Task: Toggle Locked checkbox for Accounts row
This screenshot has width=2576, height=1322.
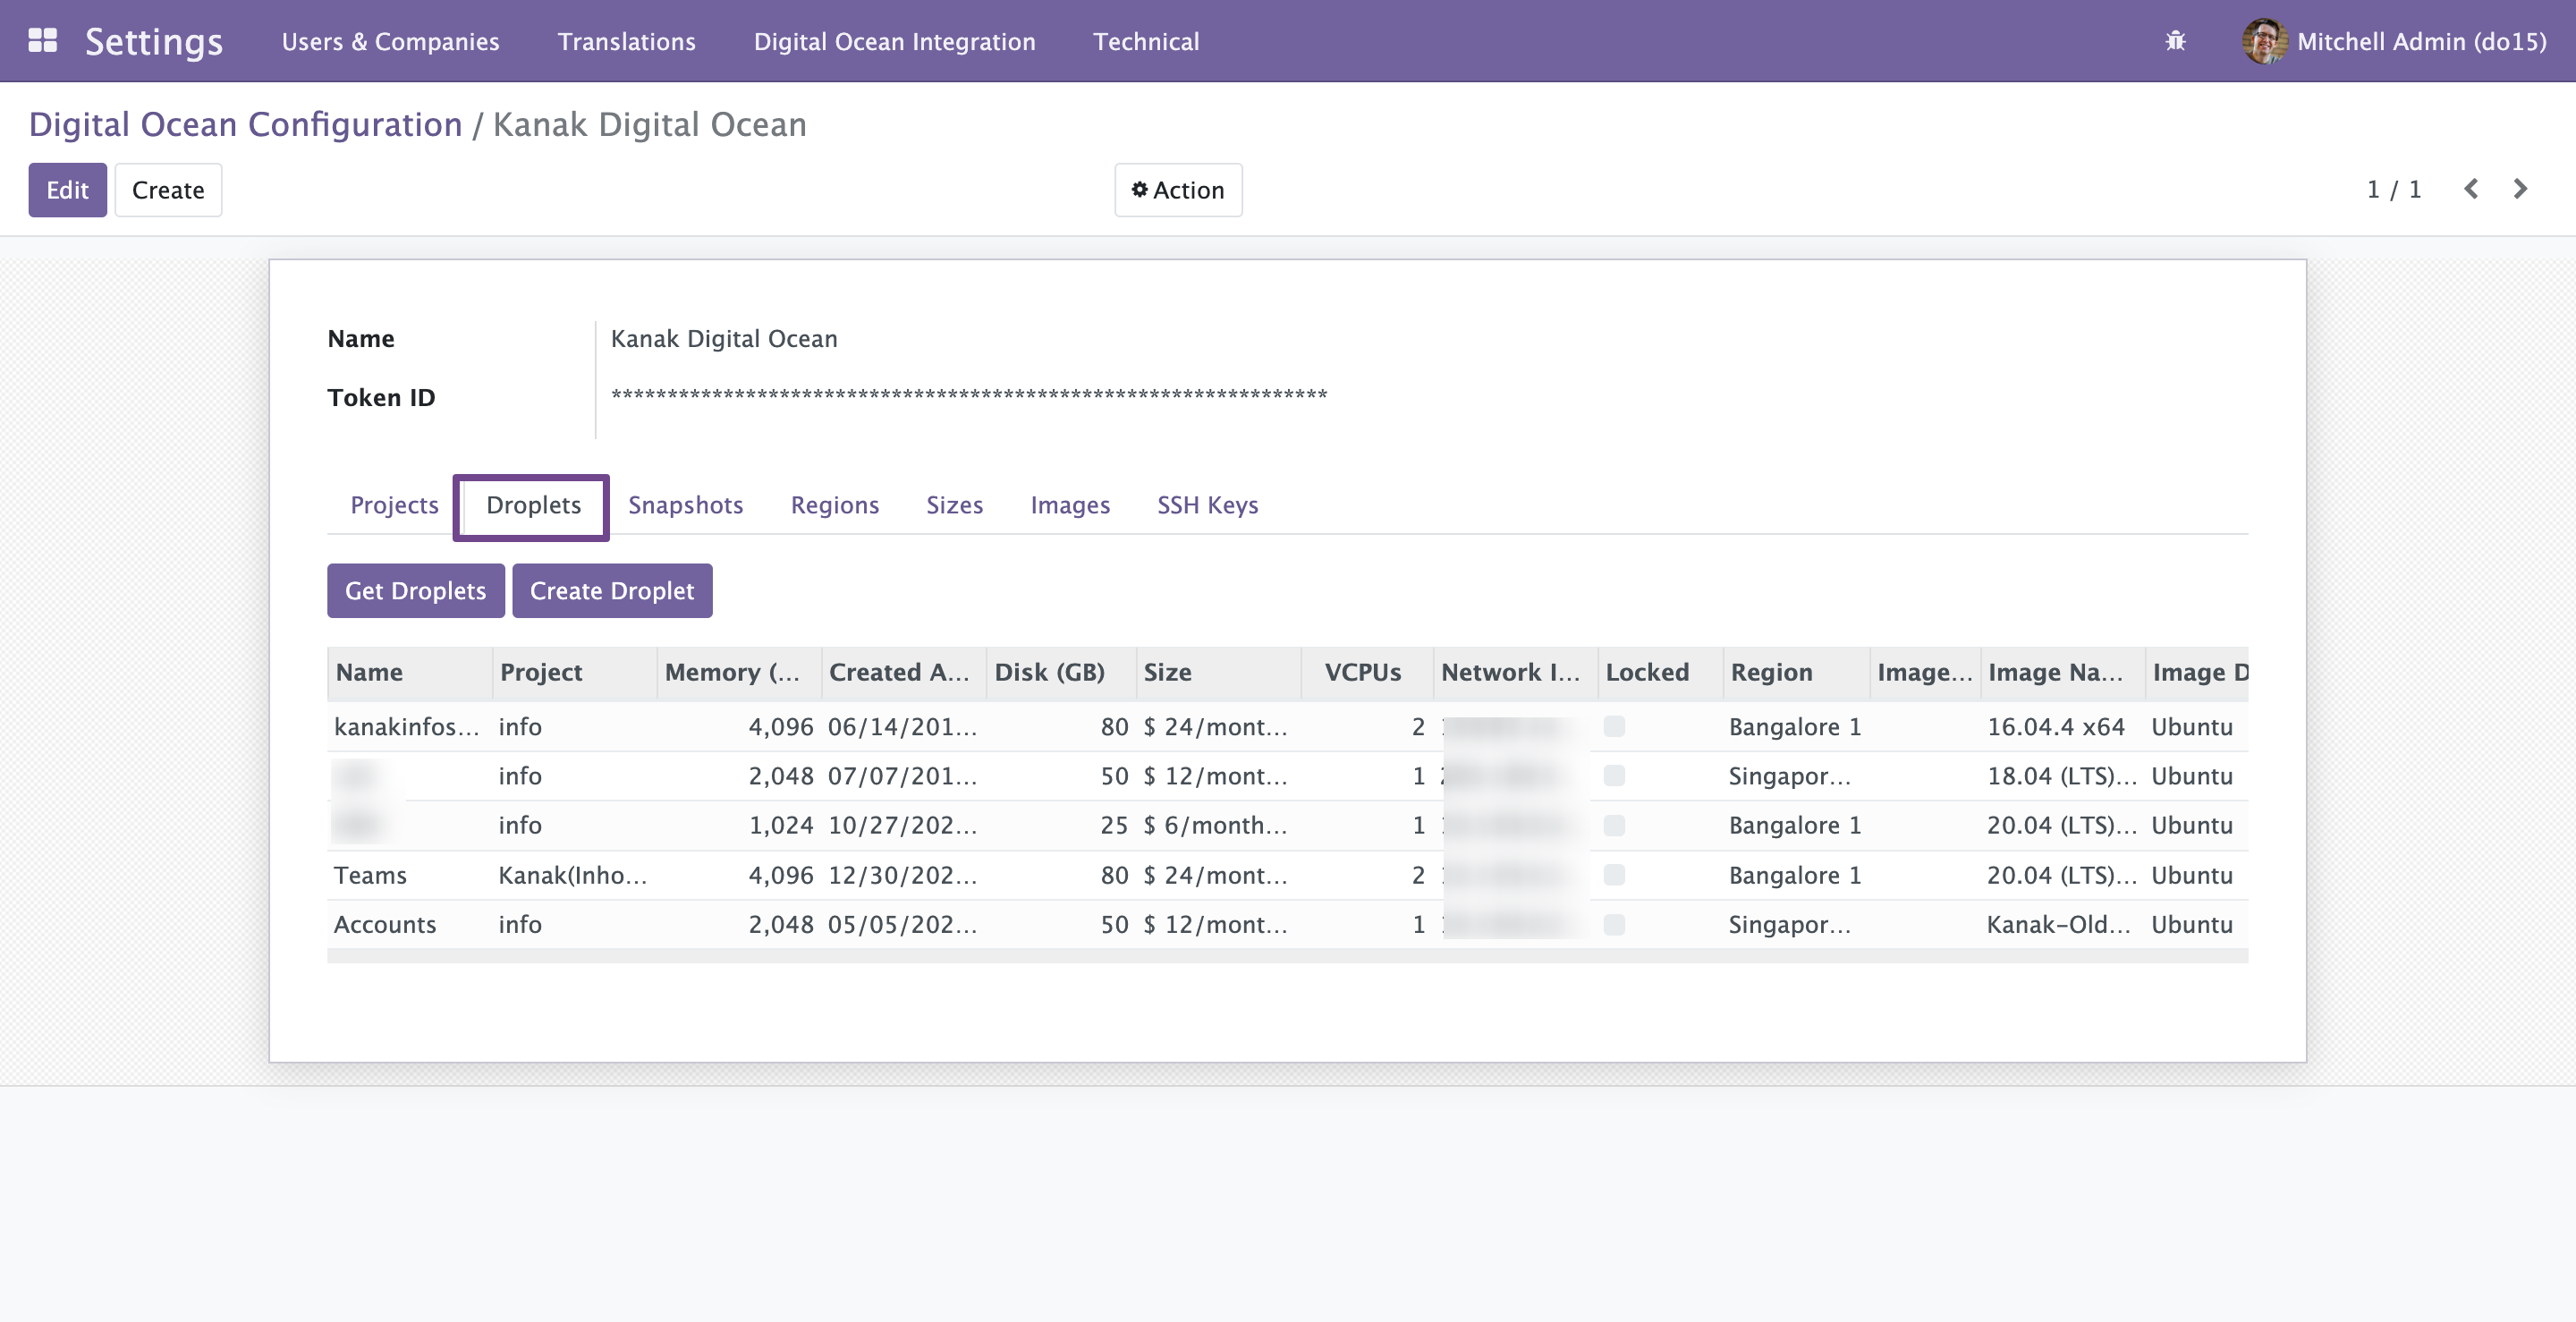Action: point(1614,924)
